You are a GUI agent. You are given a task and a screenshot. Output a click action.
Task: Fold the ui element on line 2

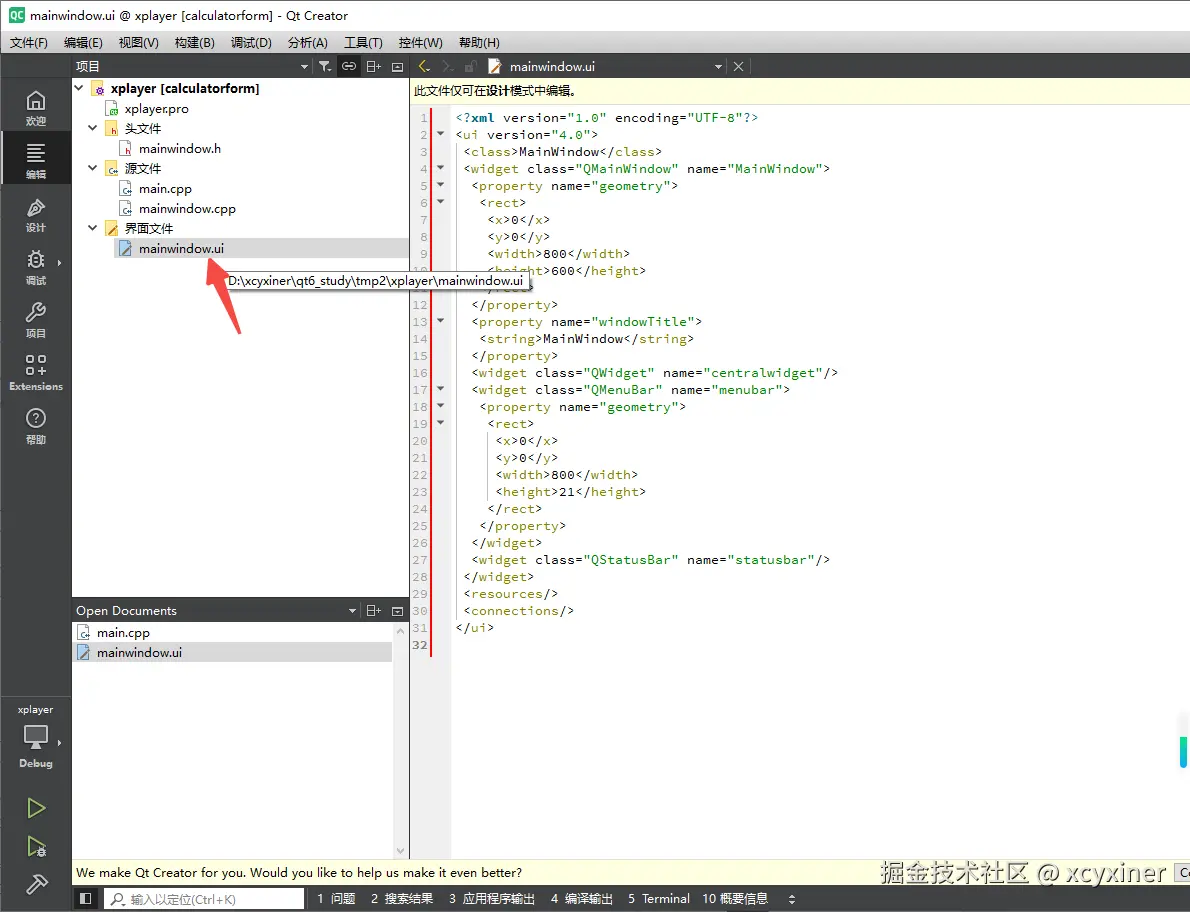440,134
